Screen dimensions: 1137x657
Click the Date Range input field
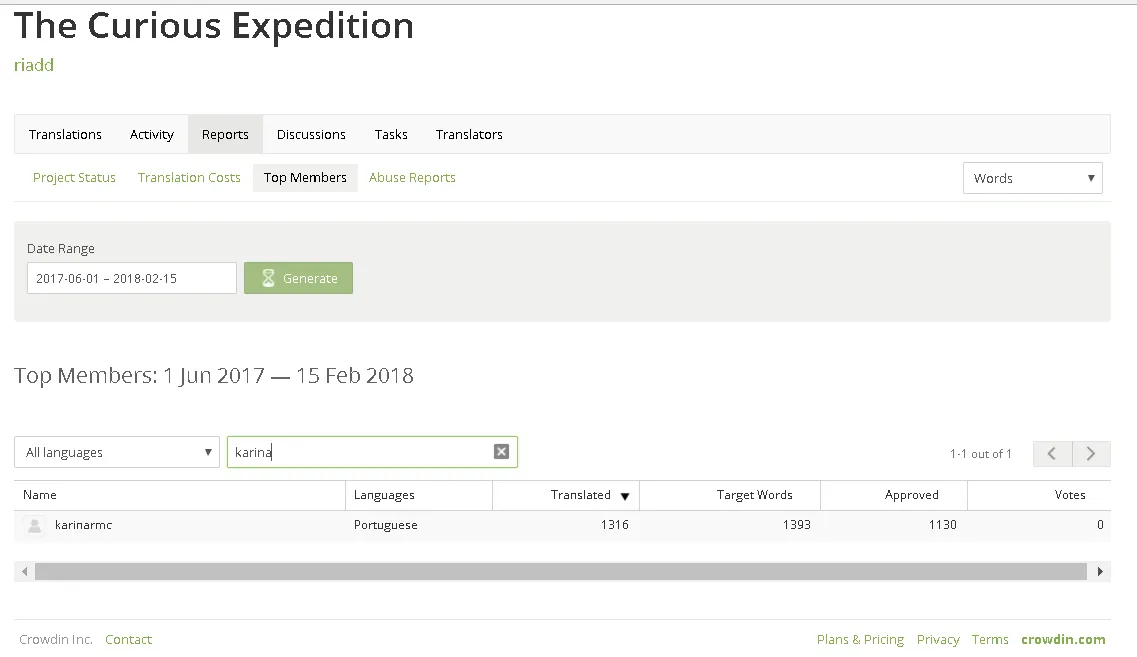click(x=132, y=278)
